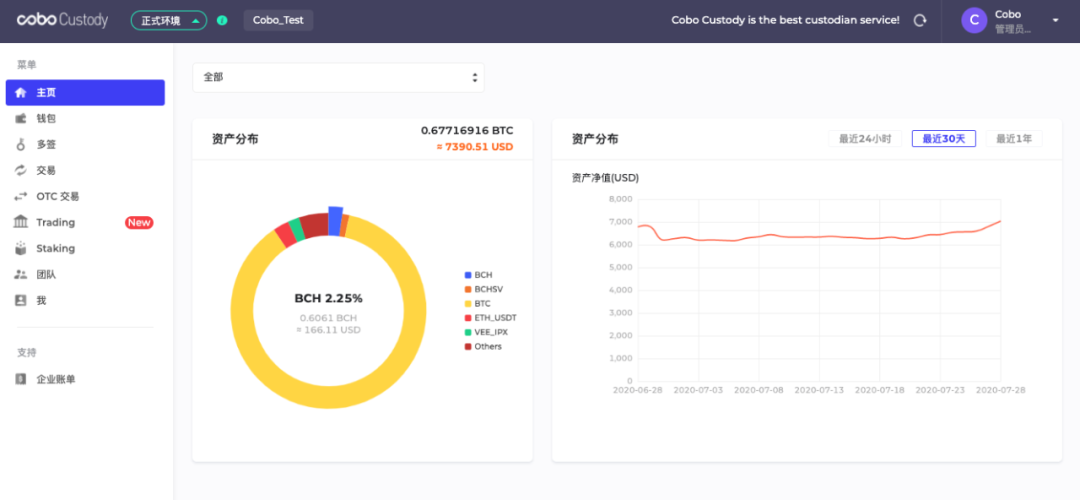Expand the Cobo account menu arrow

pyautogui.click(x=1055, y=20)
